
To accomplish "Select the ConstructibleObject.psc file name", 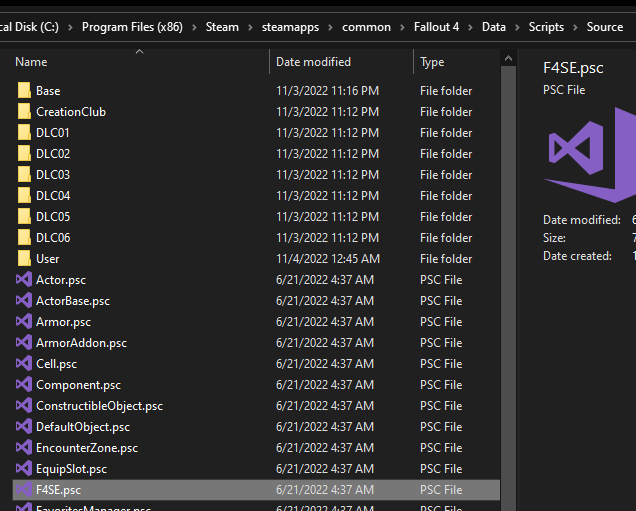I will [x=99, y=406].
